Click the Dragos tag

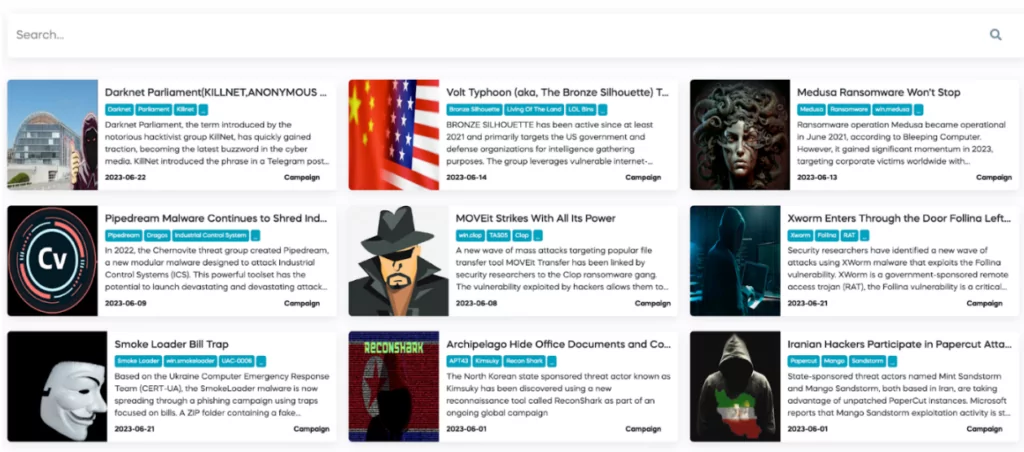(157, 235)
